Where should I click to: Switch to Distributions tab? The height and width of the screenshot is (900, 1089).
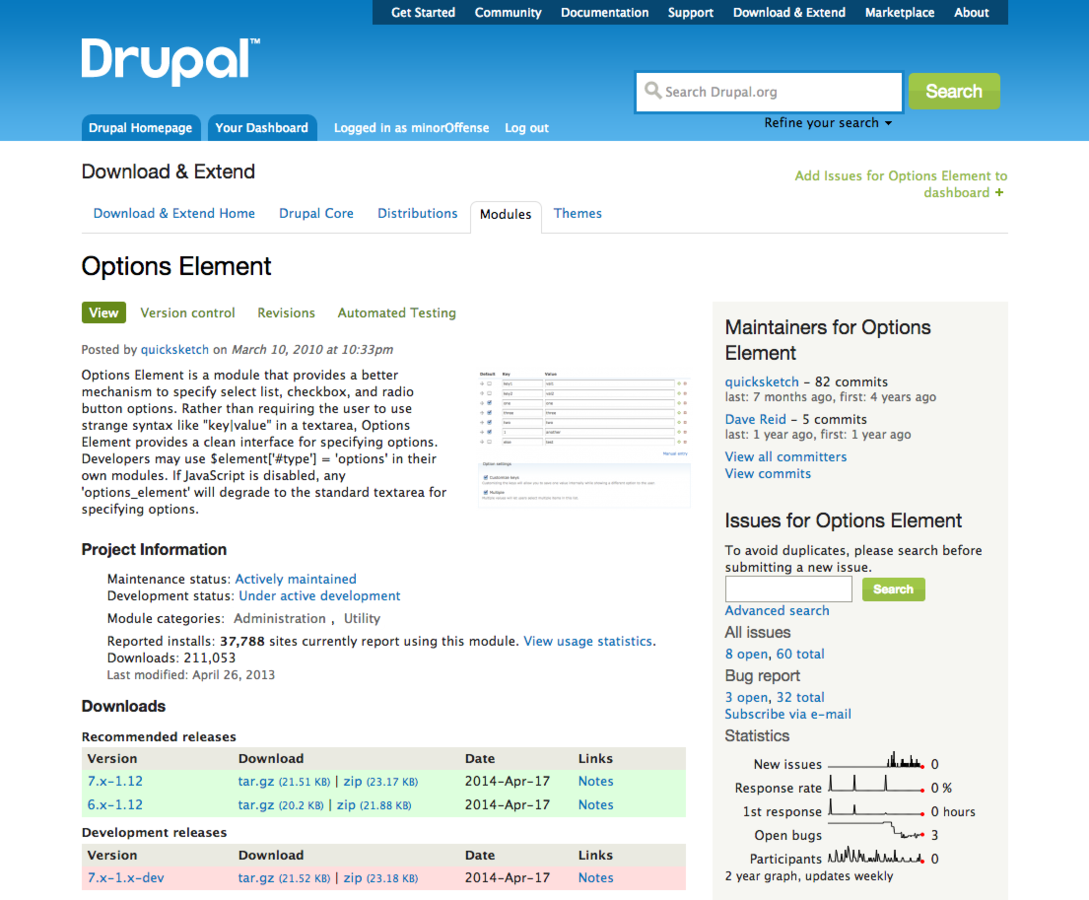point(417,213)
